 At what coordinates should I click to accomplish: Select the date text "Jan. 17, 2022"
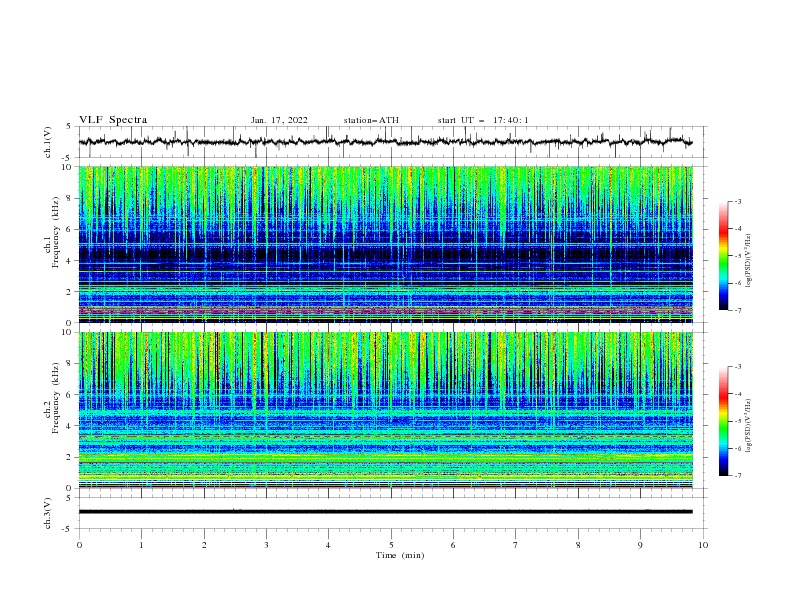(x=279, y=120)
